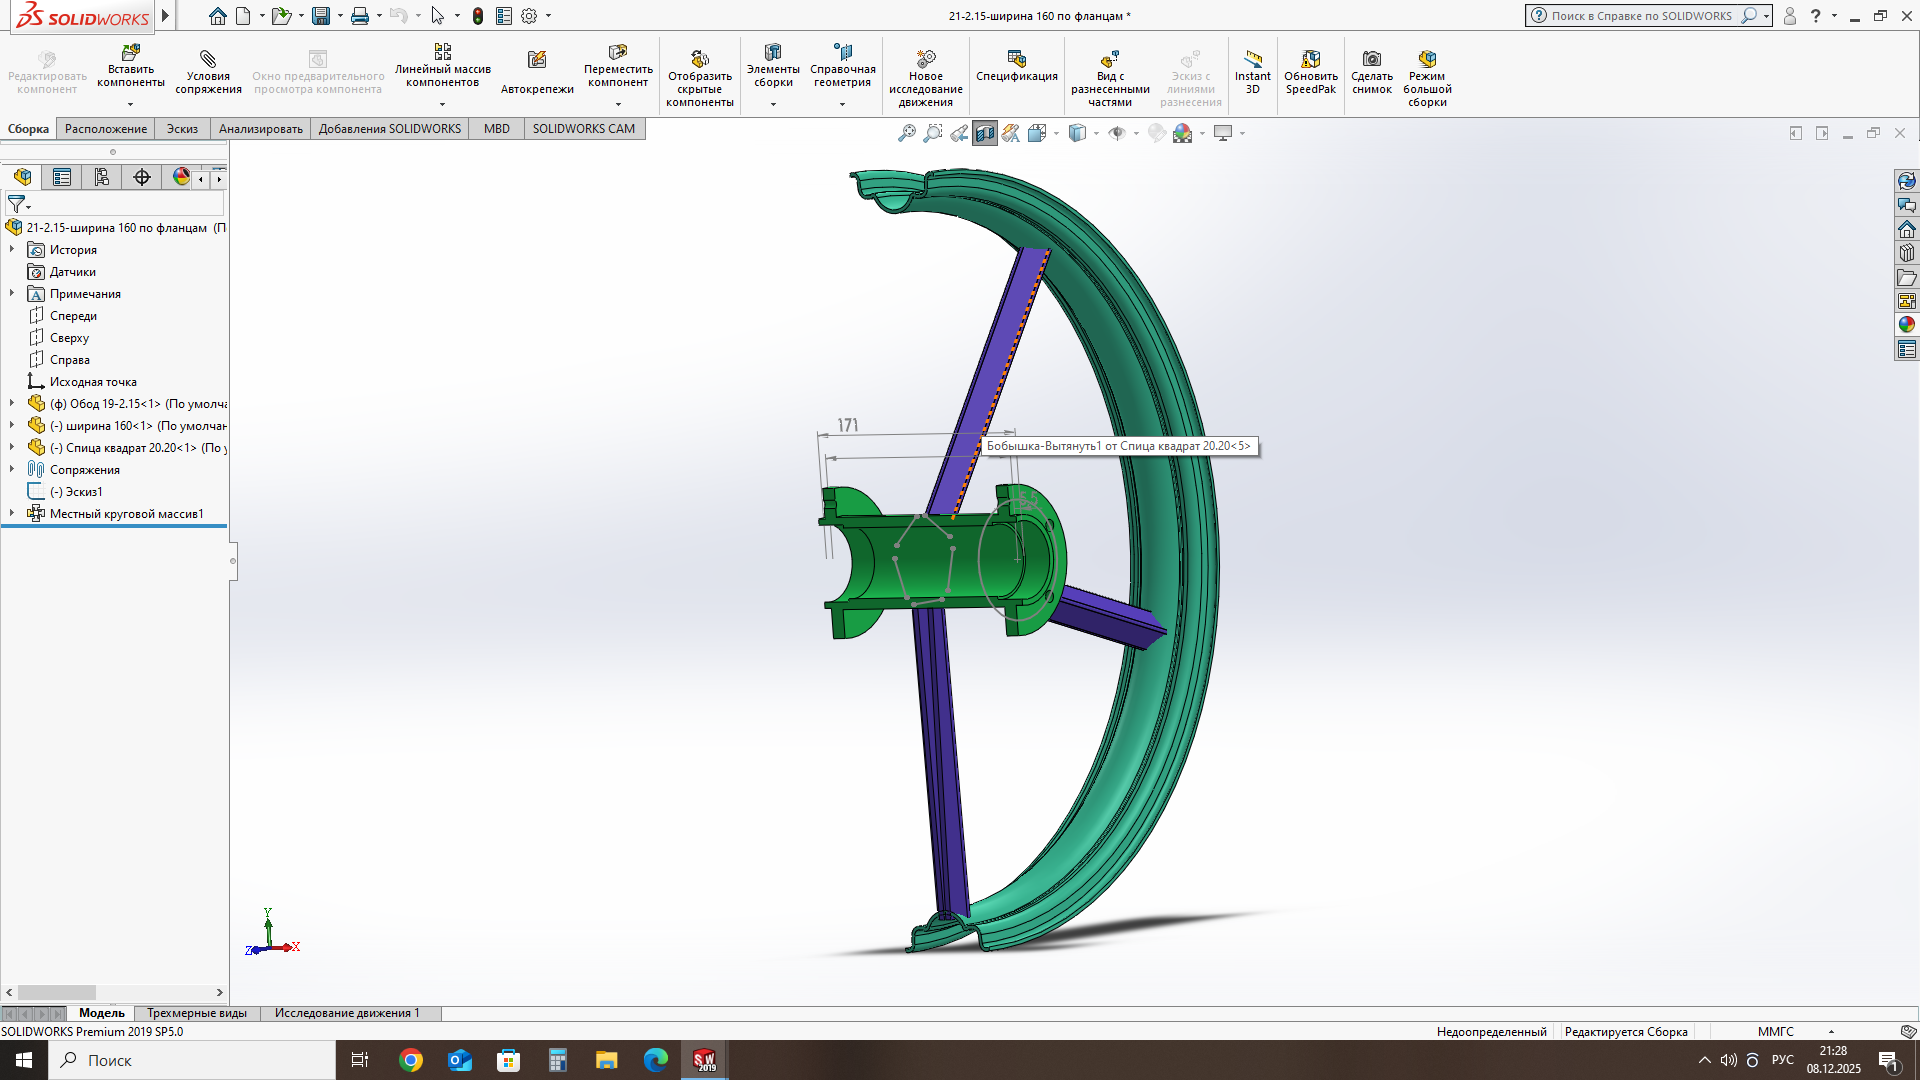Screen dimensions: 1920x1080
Task: Open the SOLIDWORKS CAM tab
Action: coord(583,129)
